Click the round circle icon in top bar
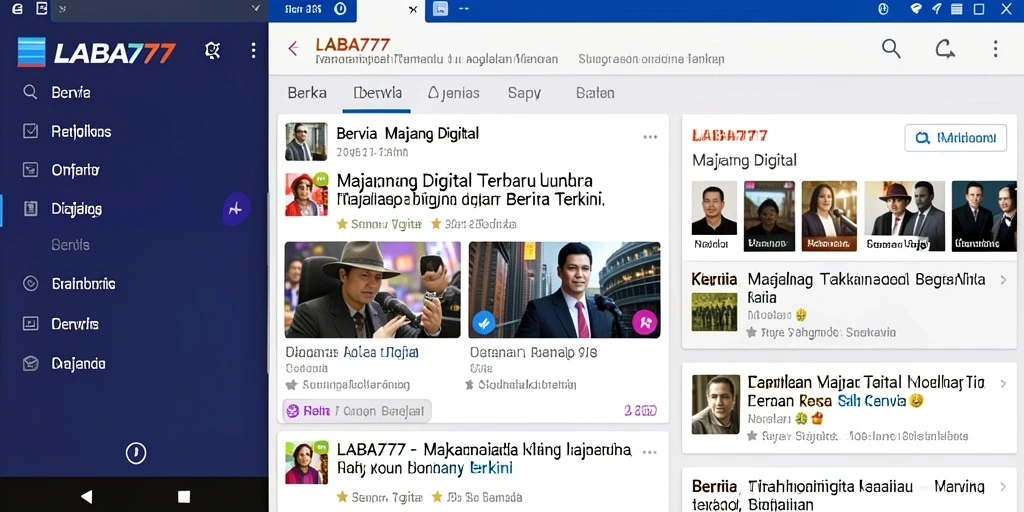 pos(884,8)
